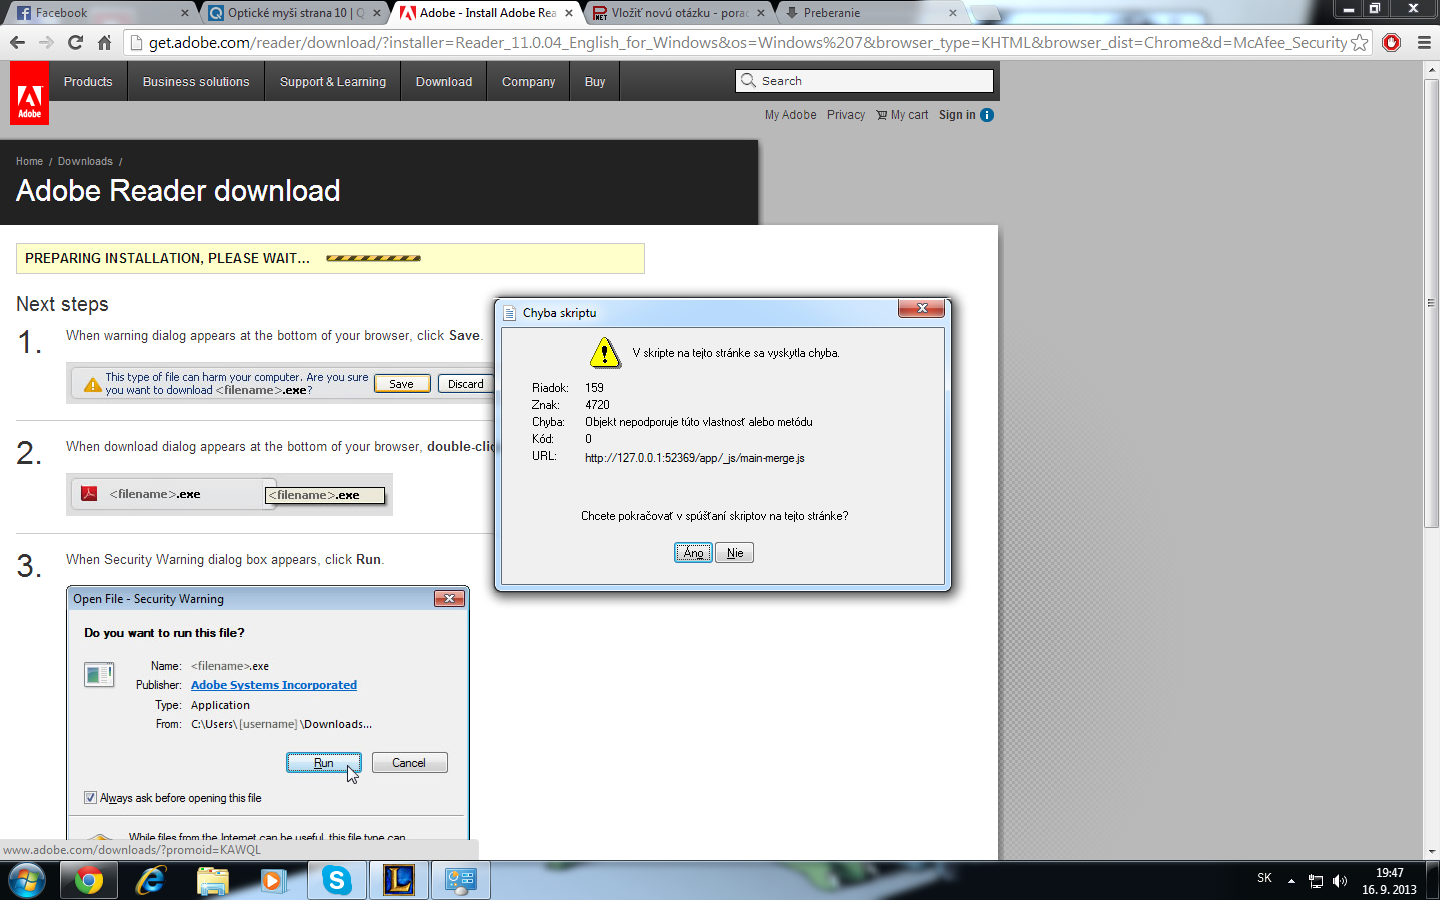Close the Chyba skriptu dialog
Screen dimensions: 1440x900
[x=922, y=308]
